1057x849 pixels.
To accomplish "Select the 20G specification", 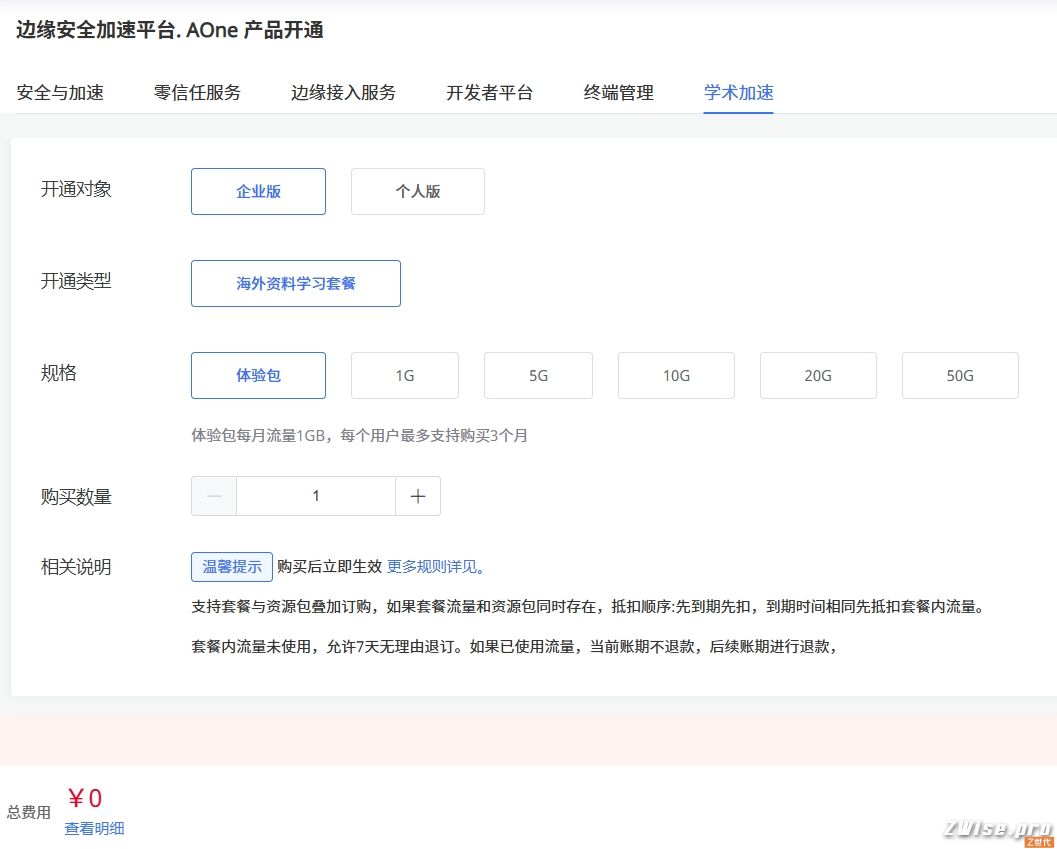I will click(818, 376).
